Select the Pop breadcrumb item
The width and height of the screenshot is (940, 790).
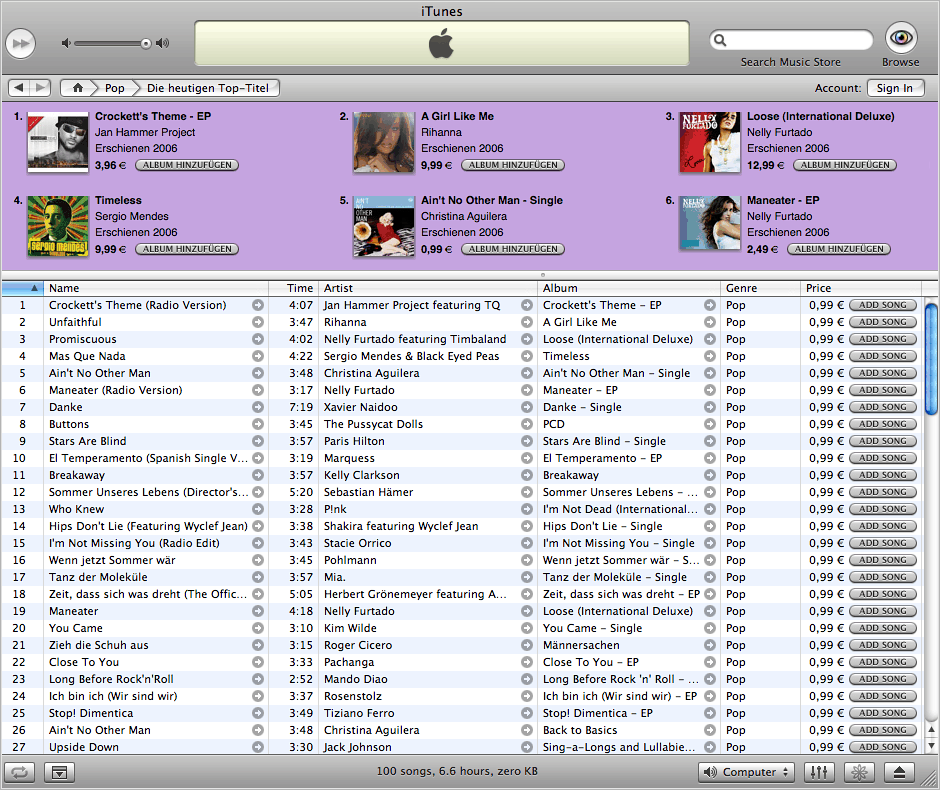coord(115,88)
